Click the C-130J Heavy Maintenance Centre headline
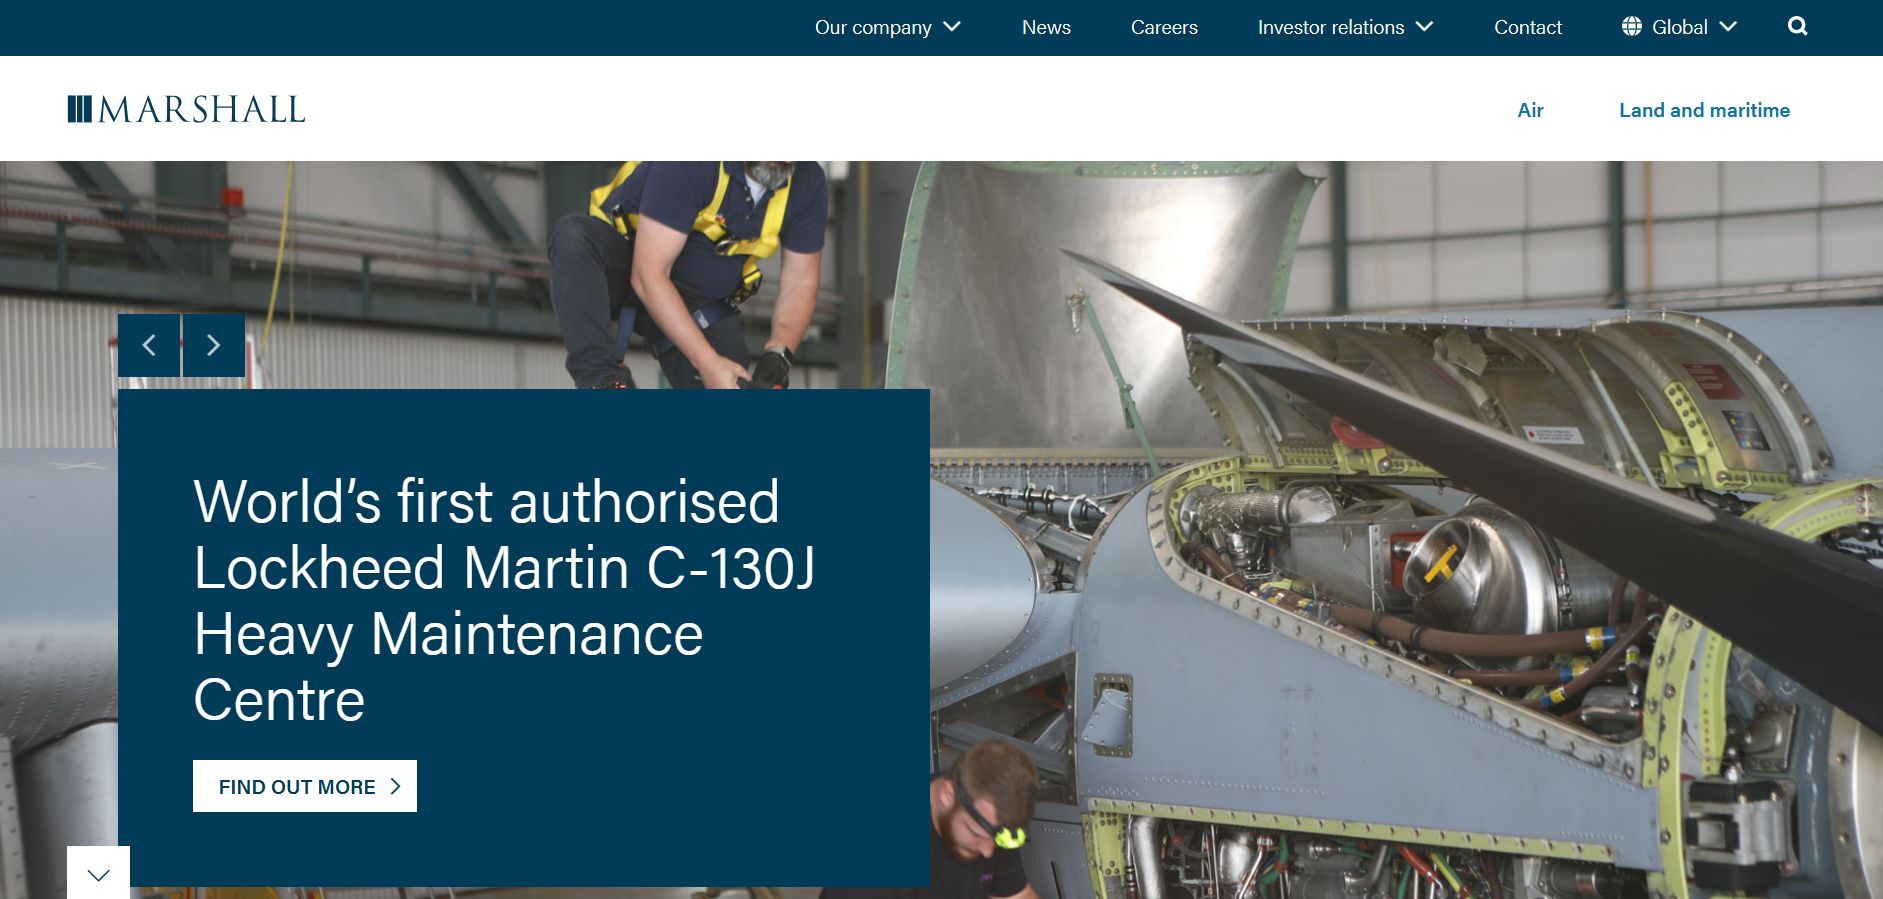This screenshot has height=899, width=1883. 504,600
